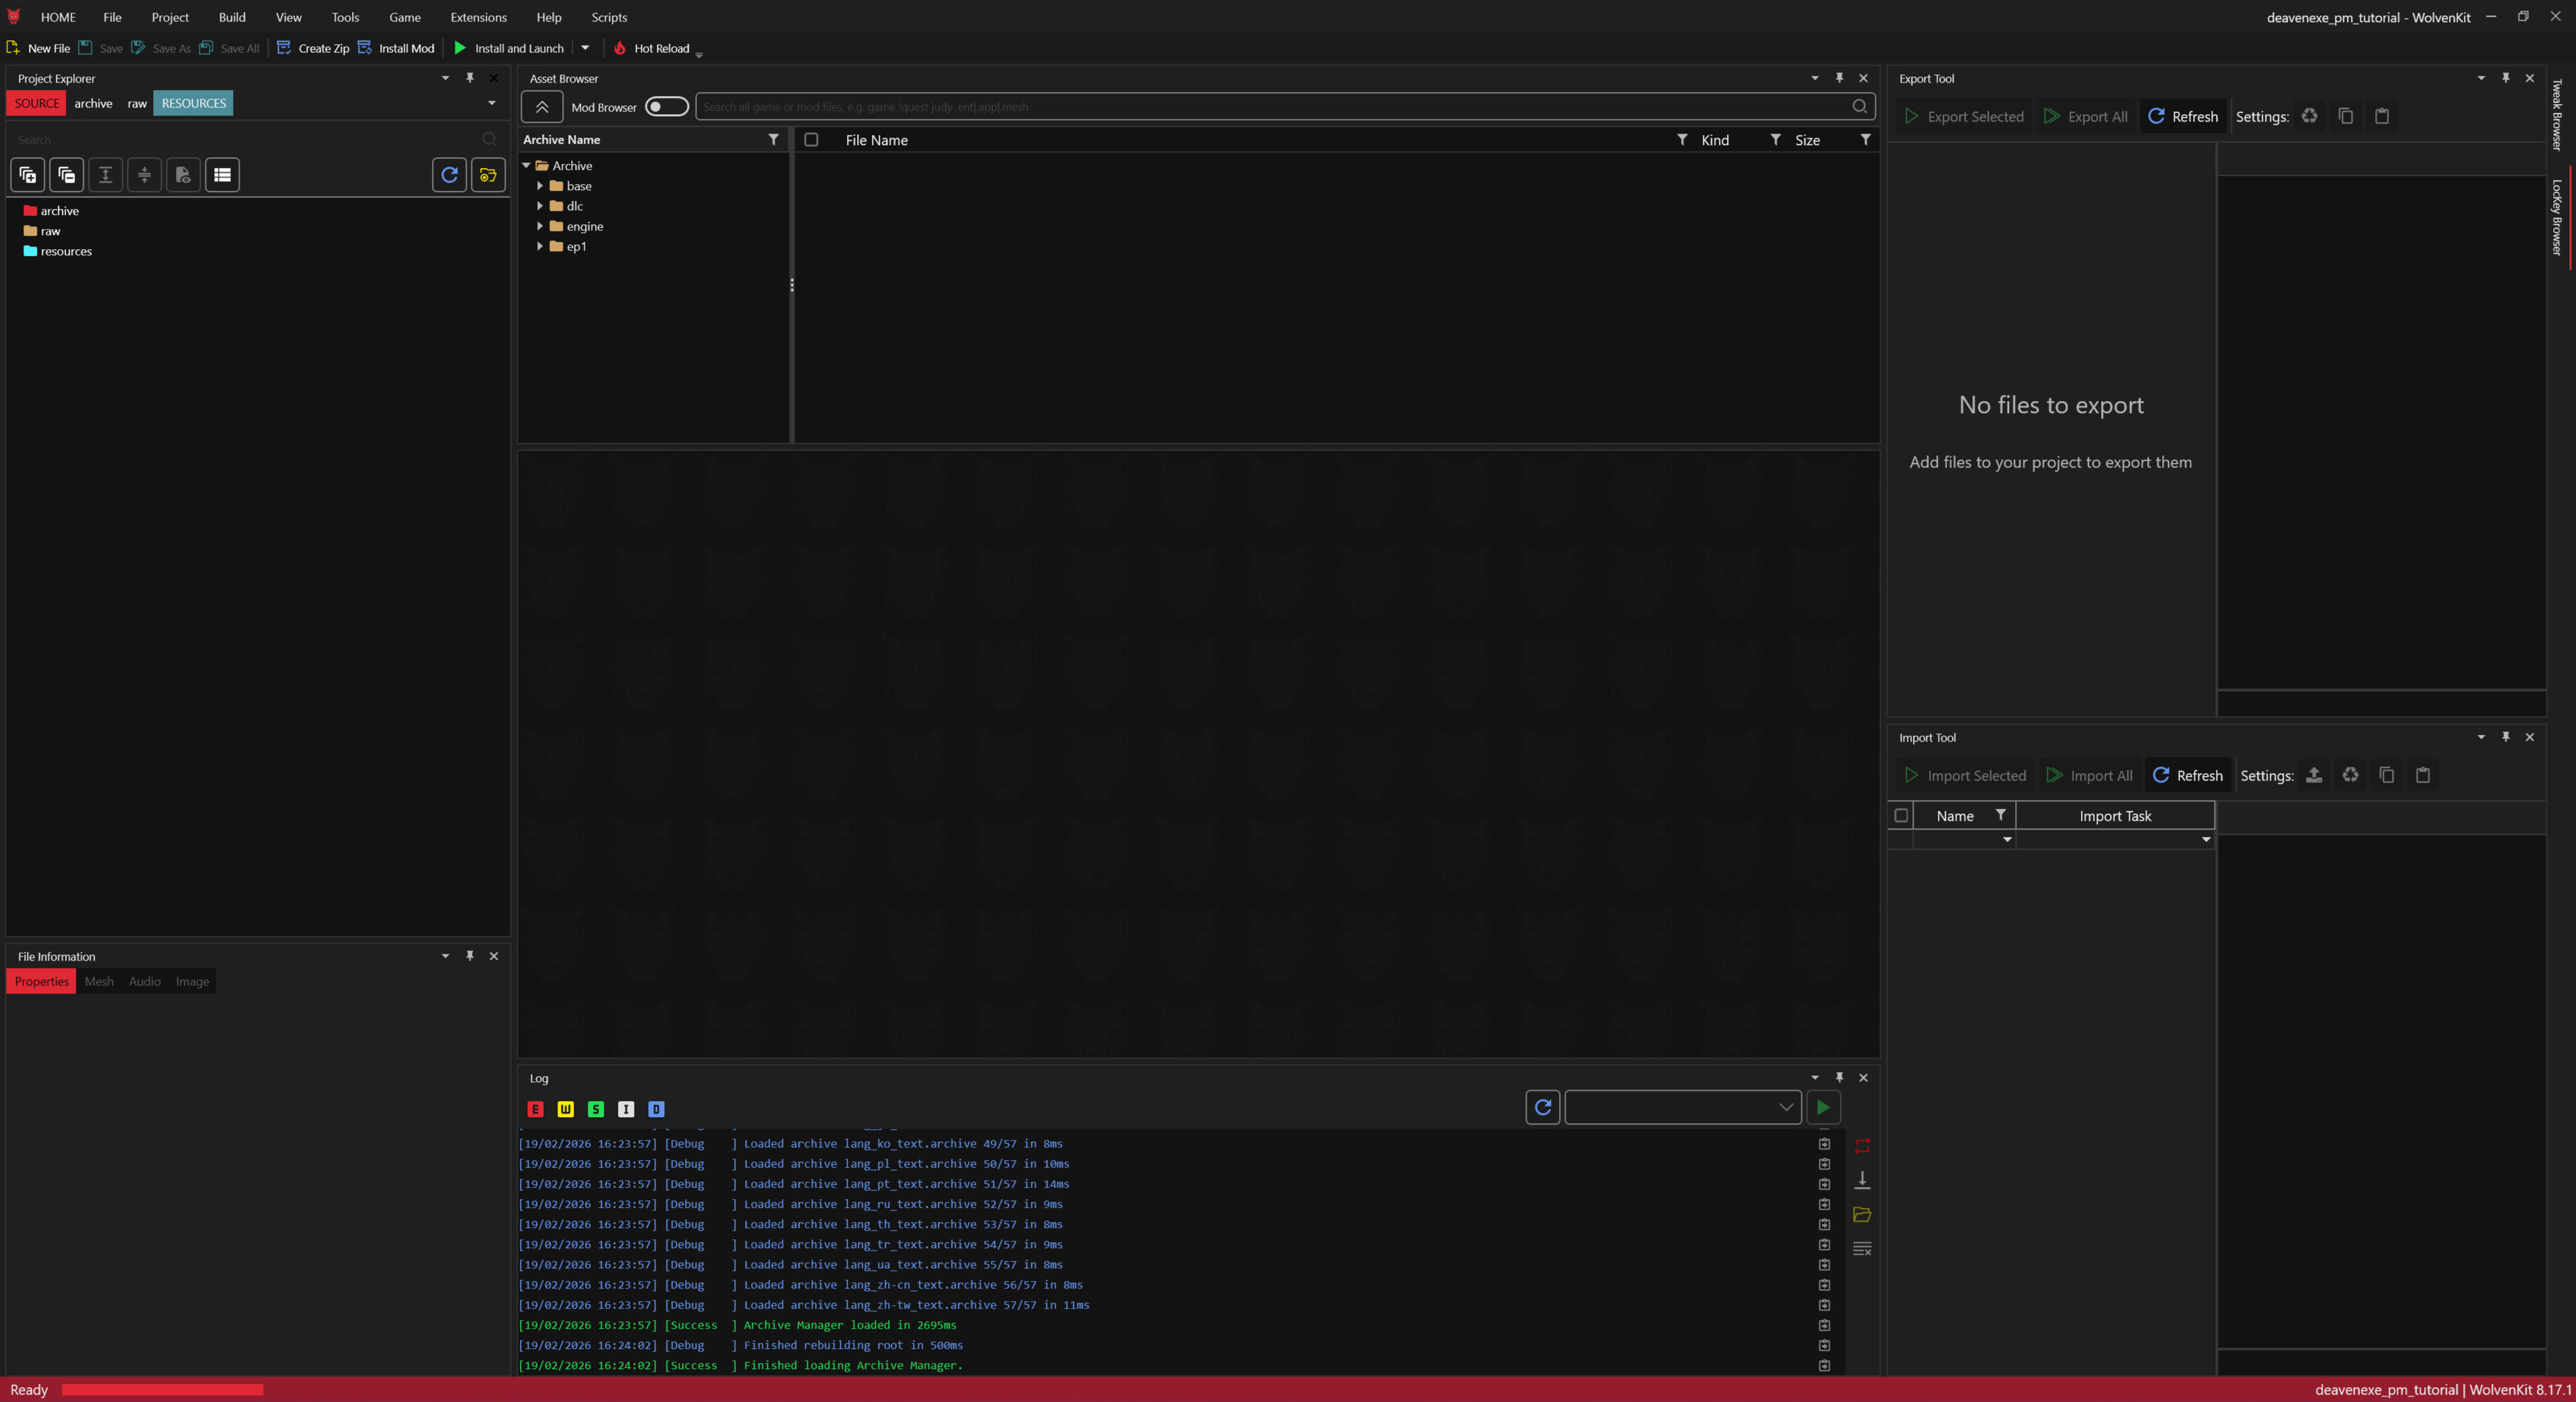Switch to the RESOURCES tab
Image resolution: width=2576 pixels, height=1402 pixels.
click(x=193, y=103)
